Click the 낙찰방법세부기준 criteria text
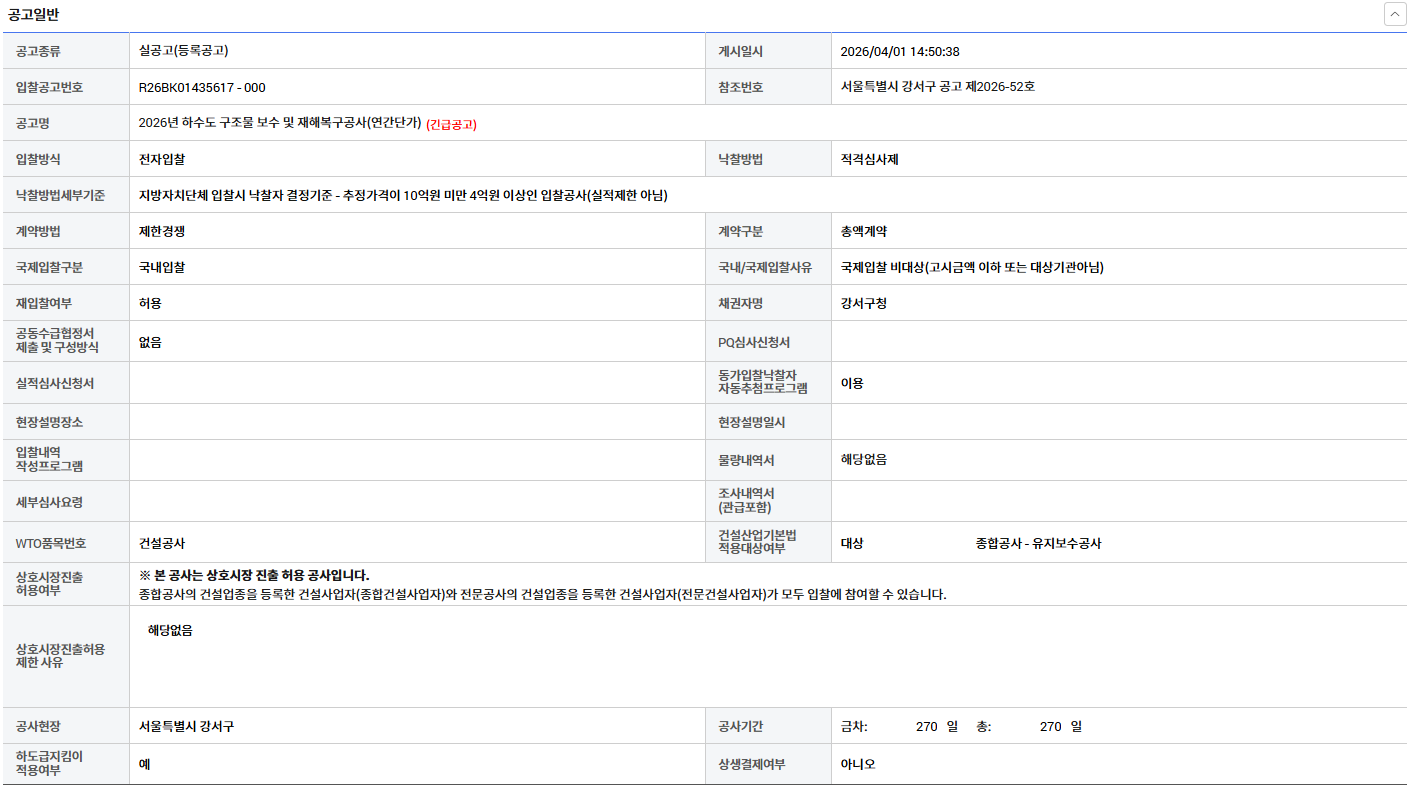1409x786 pixels. [x=403, y=195]
